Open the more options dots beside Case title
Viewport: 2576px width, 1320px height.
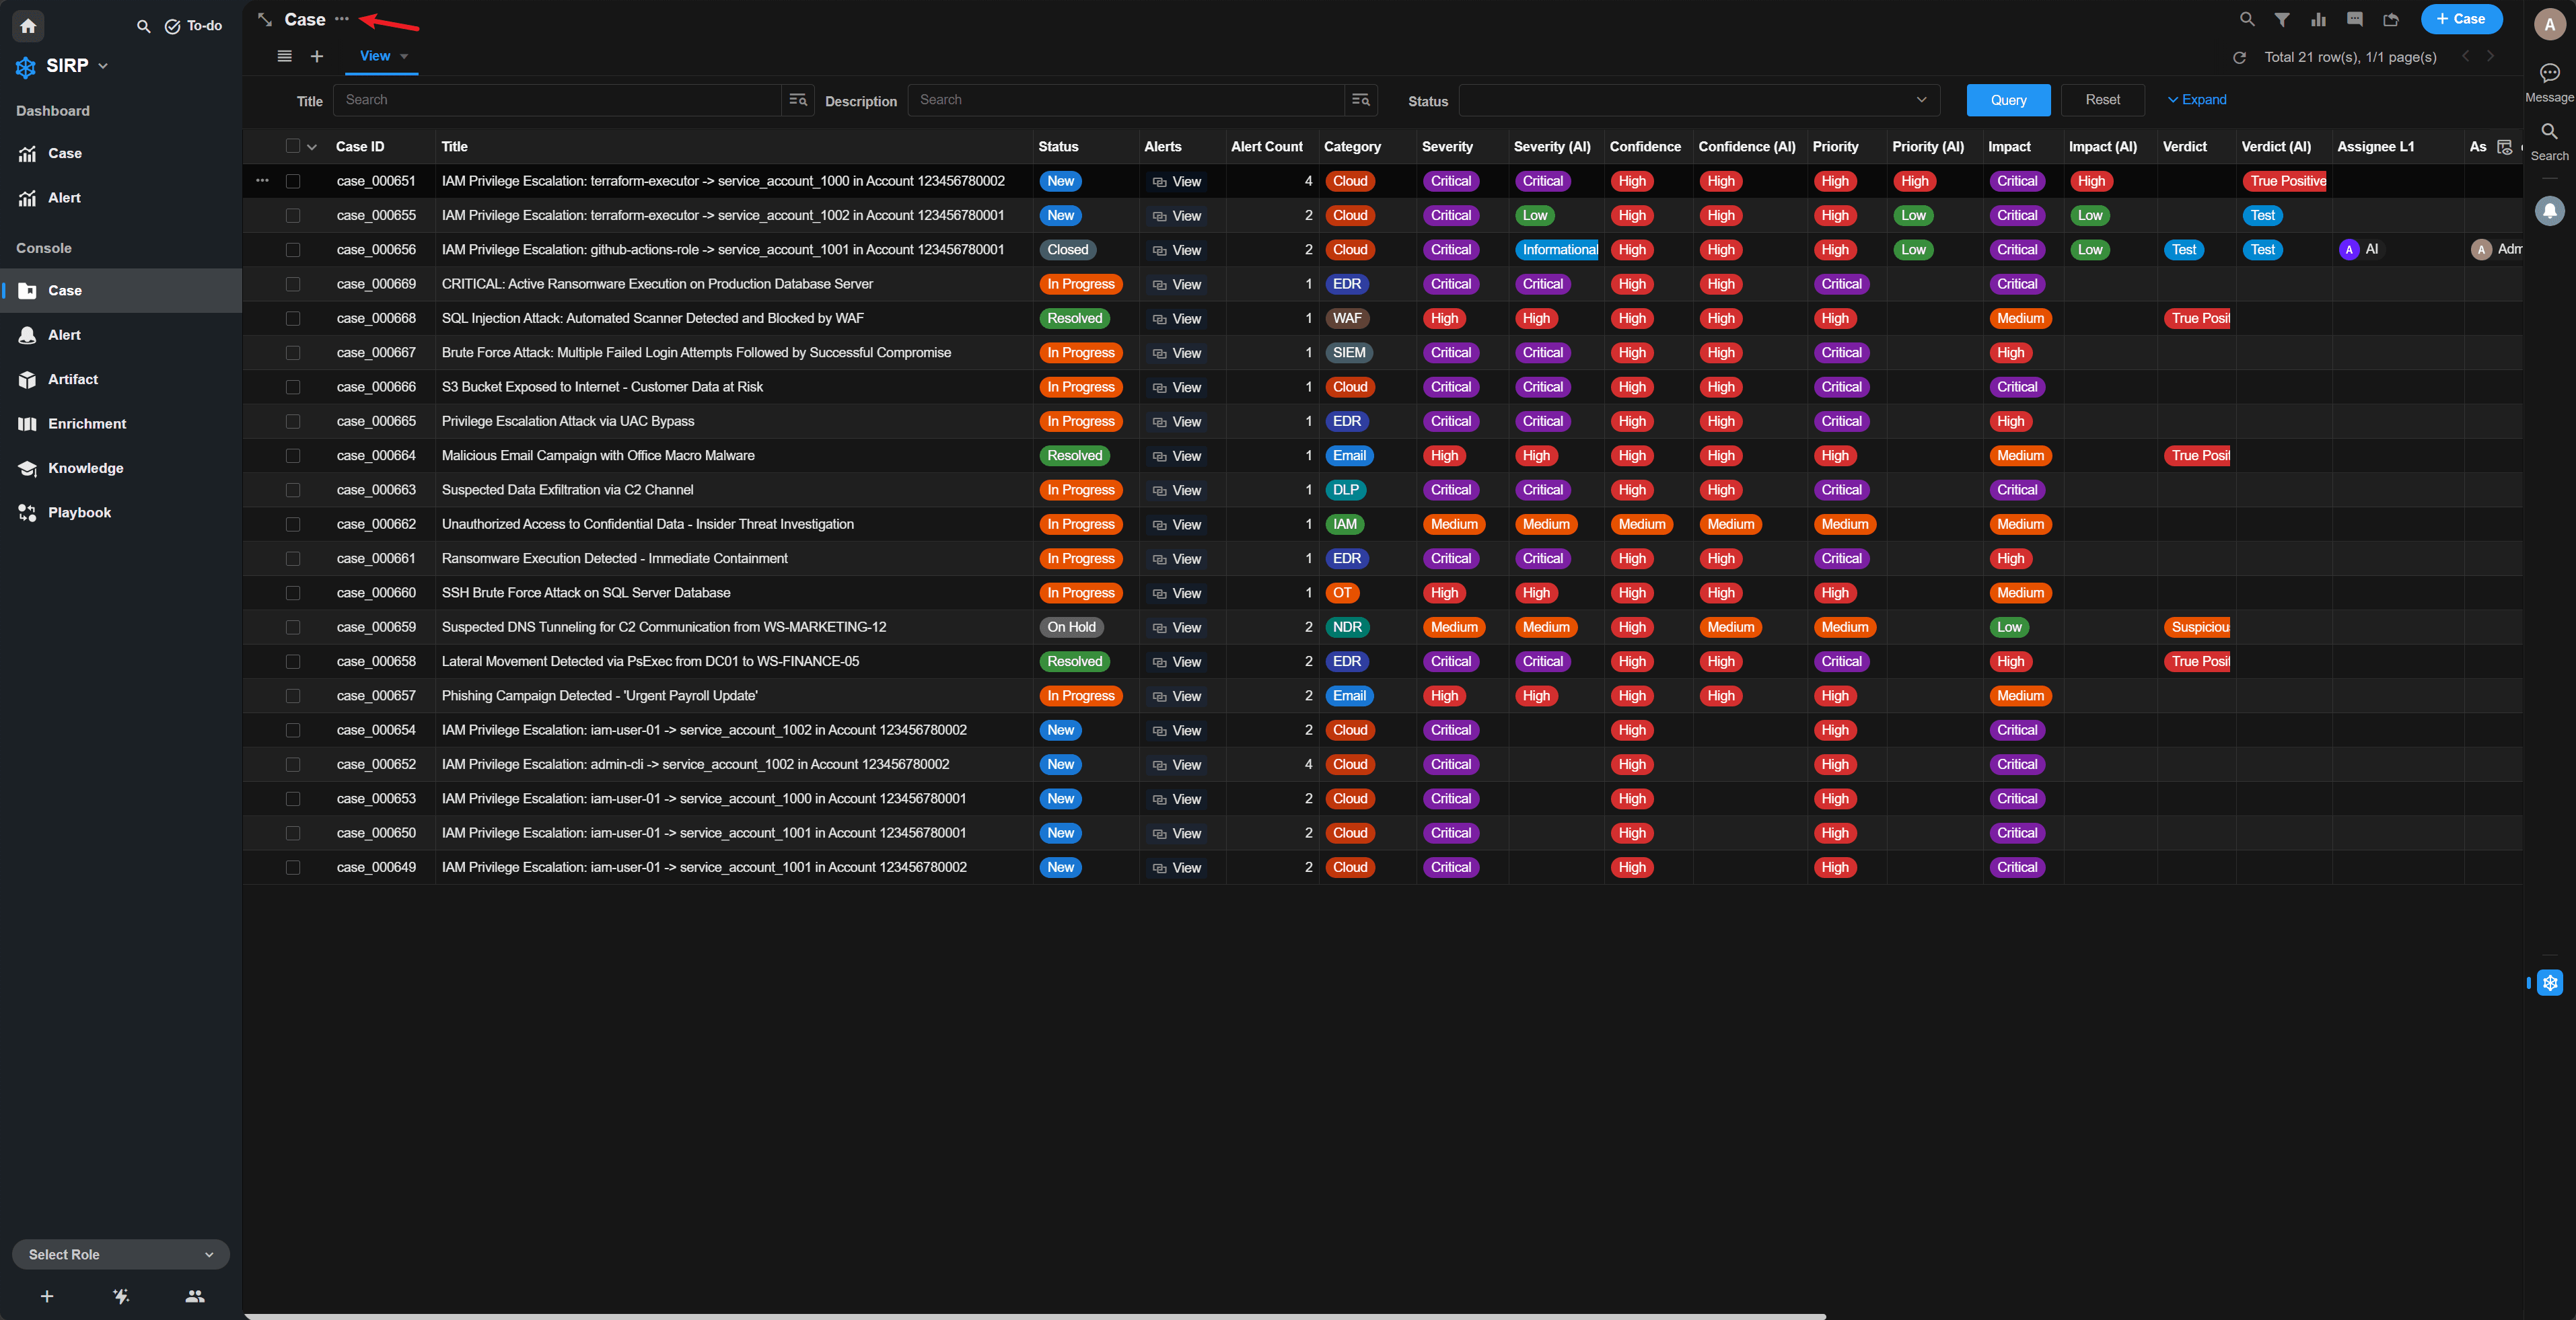(x=342, y=19)
